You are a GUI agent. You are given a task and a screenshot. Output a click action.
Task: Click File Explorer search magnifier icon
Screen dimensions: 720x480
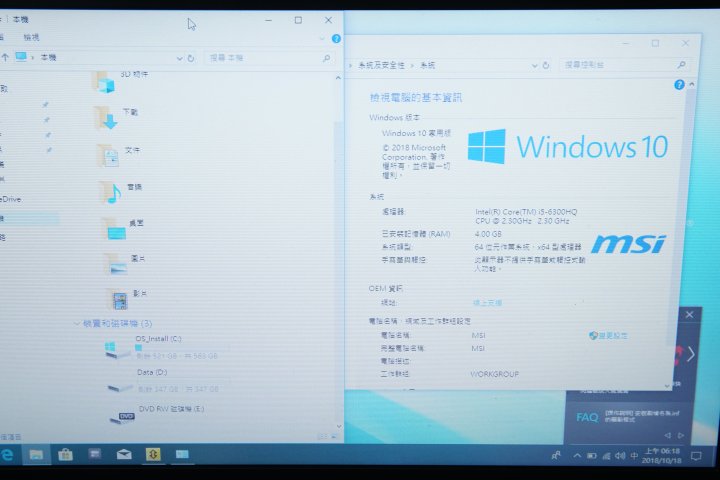point(326,58)
